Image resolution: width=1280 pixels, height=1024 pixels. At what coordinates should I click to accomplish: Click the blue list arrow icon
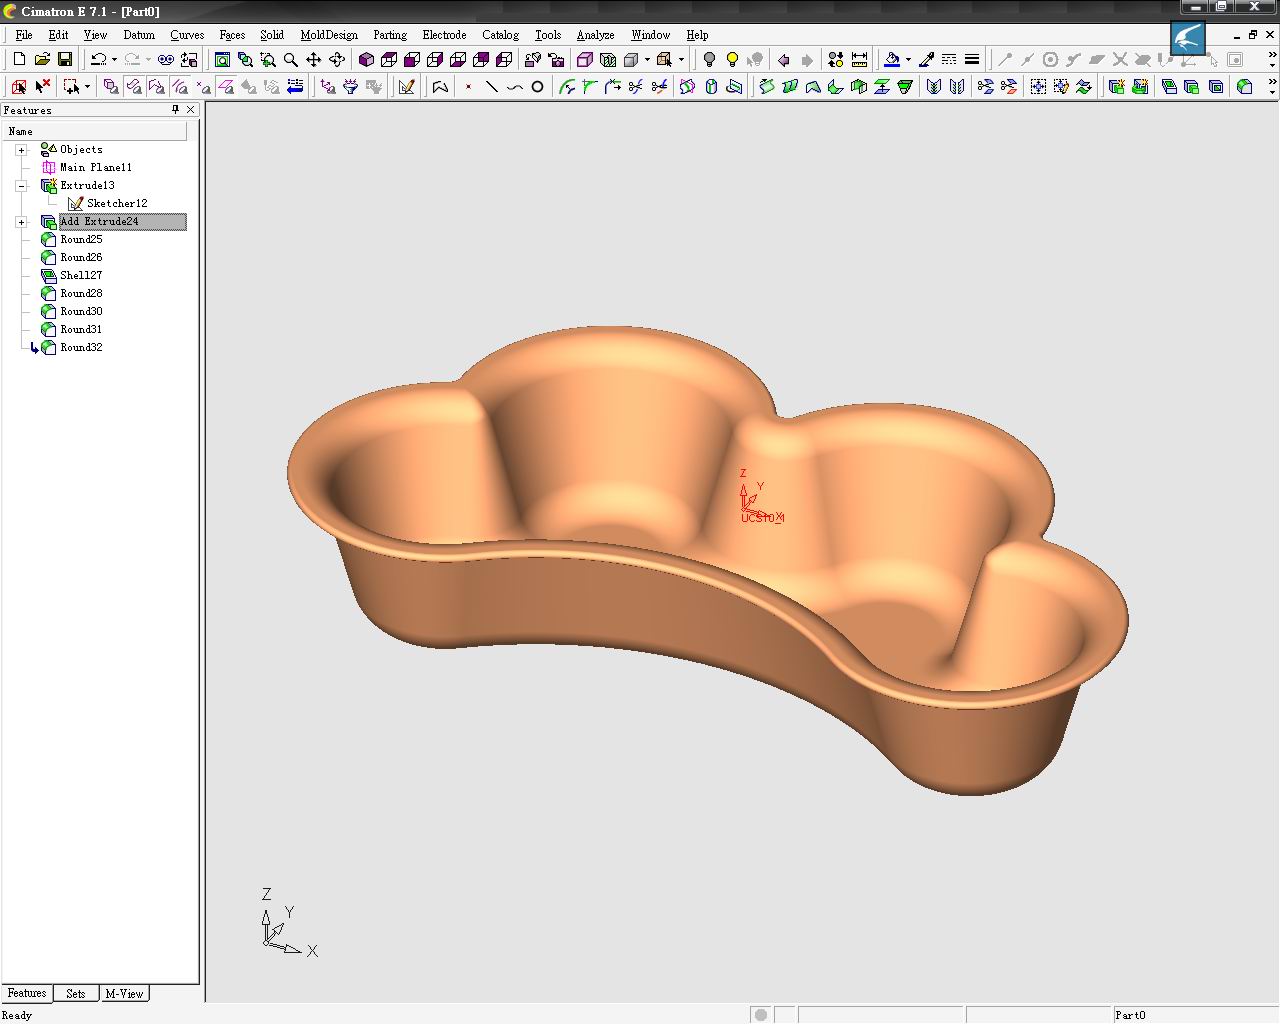(x=295, y=87)
